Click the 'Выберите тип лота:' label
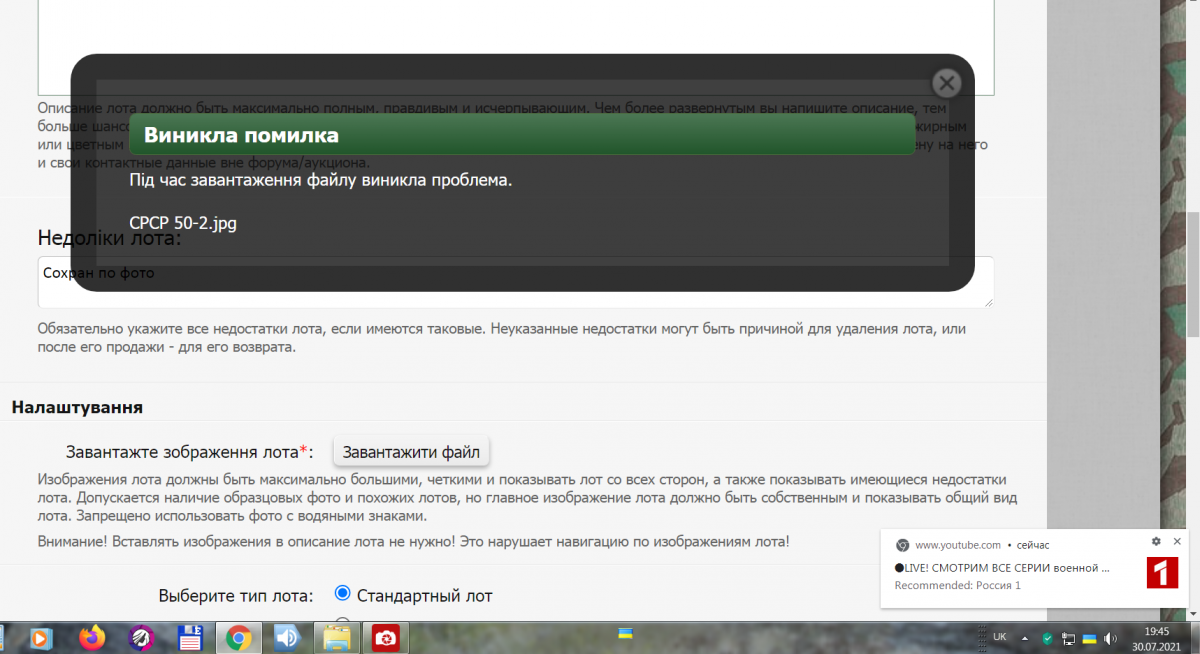 236,596
